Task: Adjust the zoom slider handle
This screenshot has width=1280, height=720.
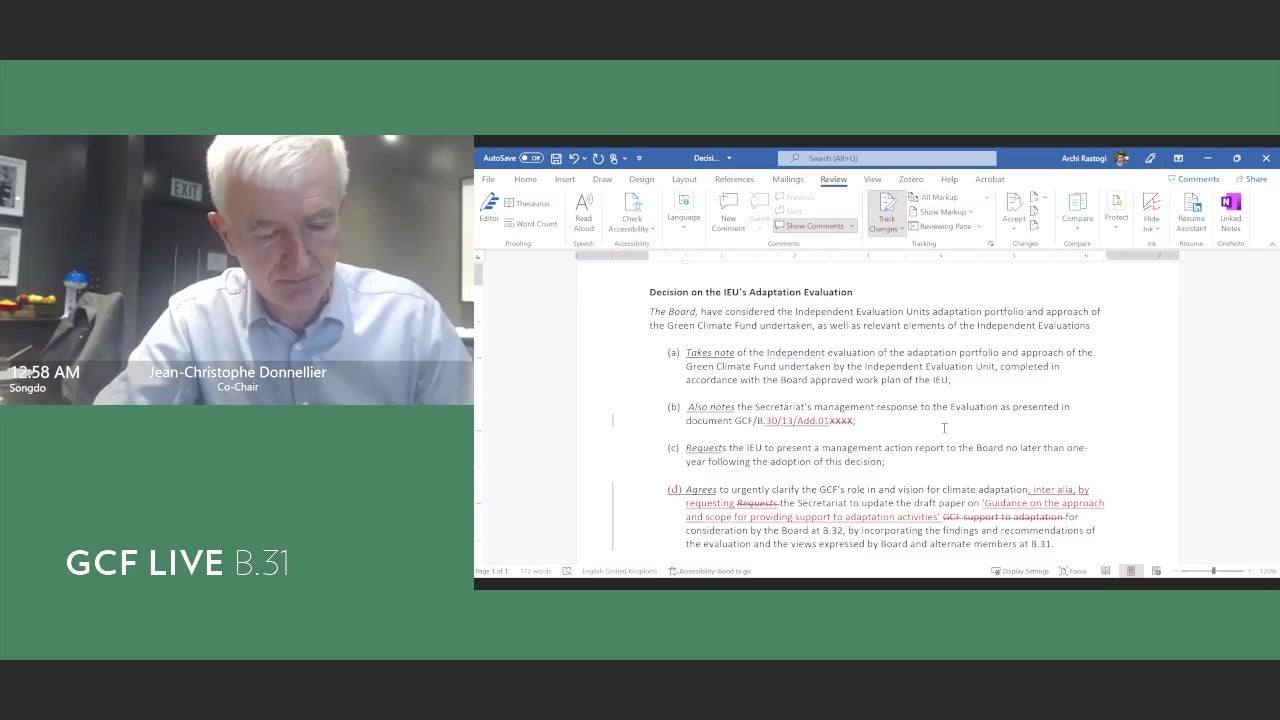Action: coord(1214,571)
